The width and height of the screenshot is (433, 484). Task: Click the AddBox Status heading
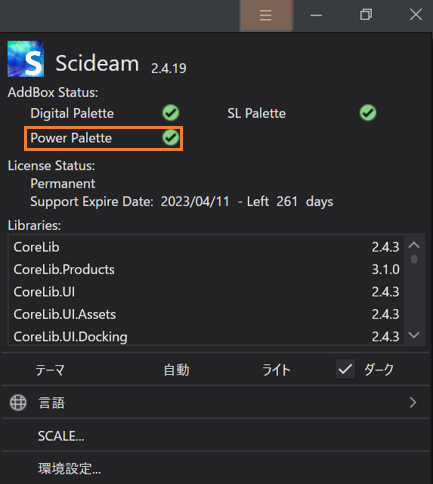[x=53, y=92]
